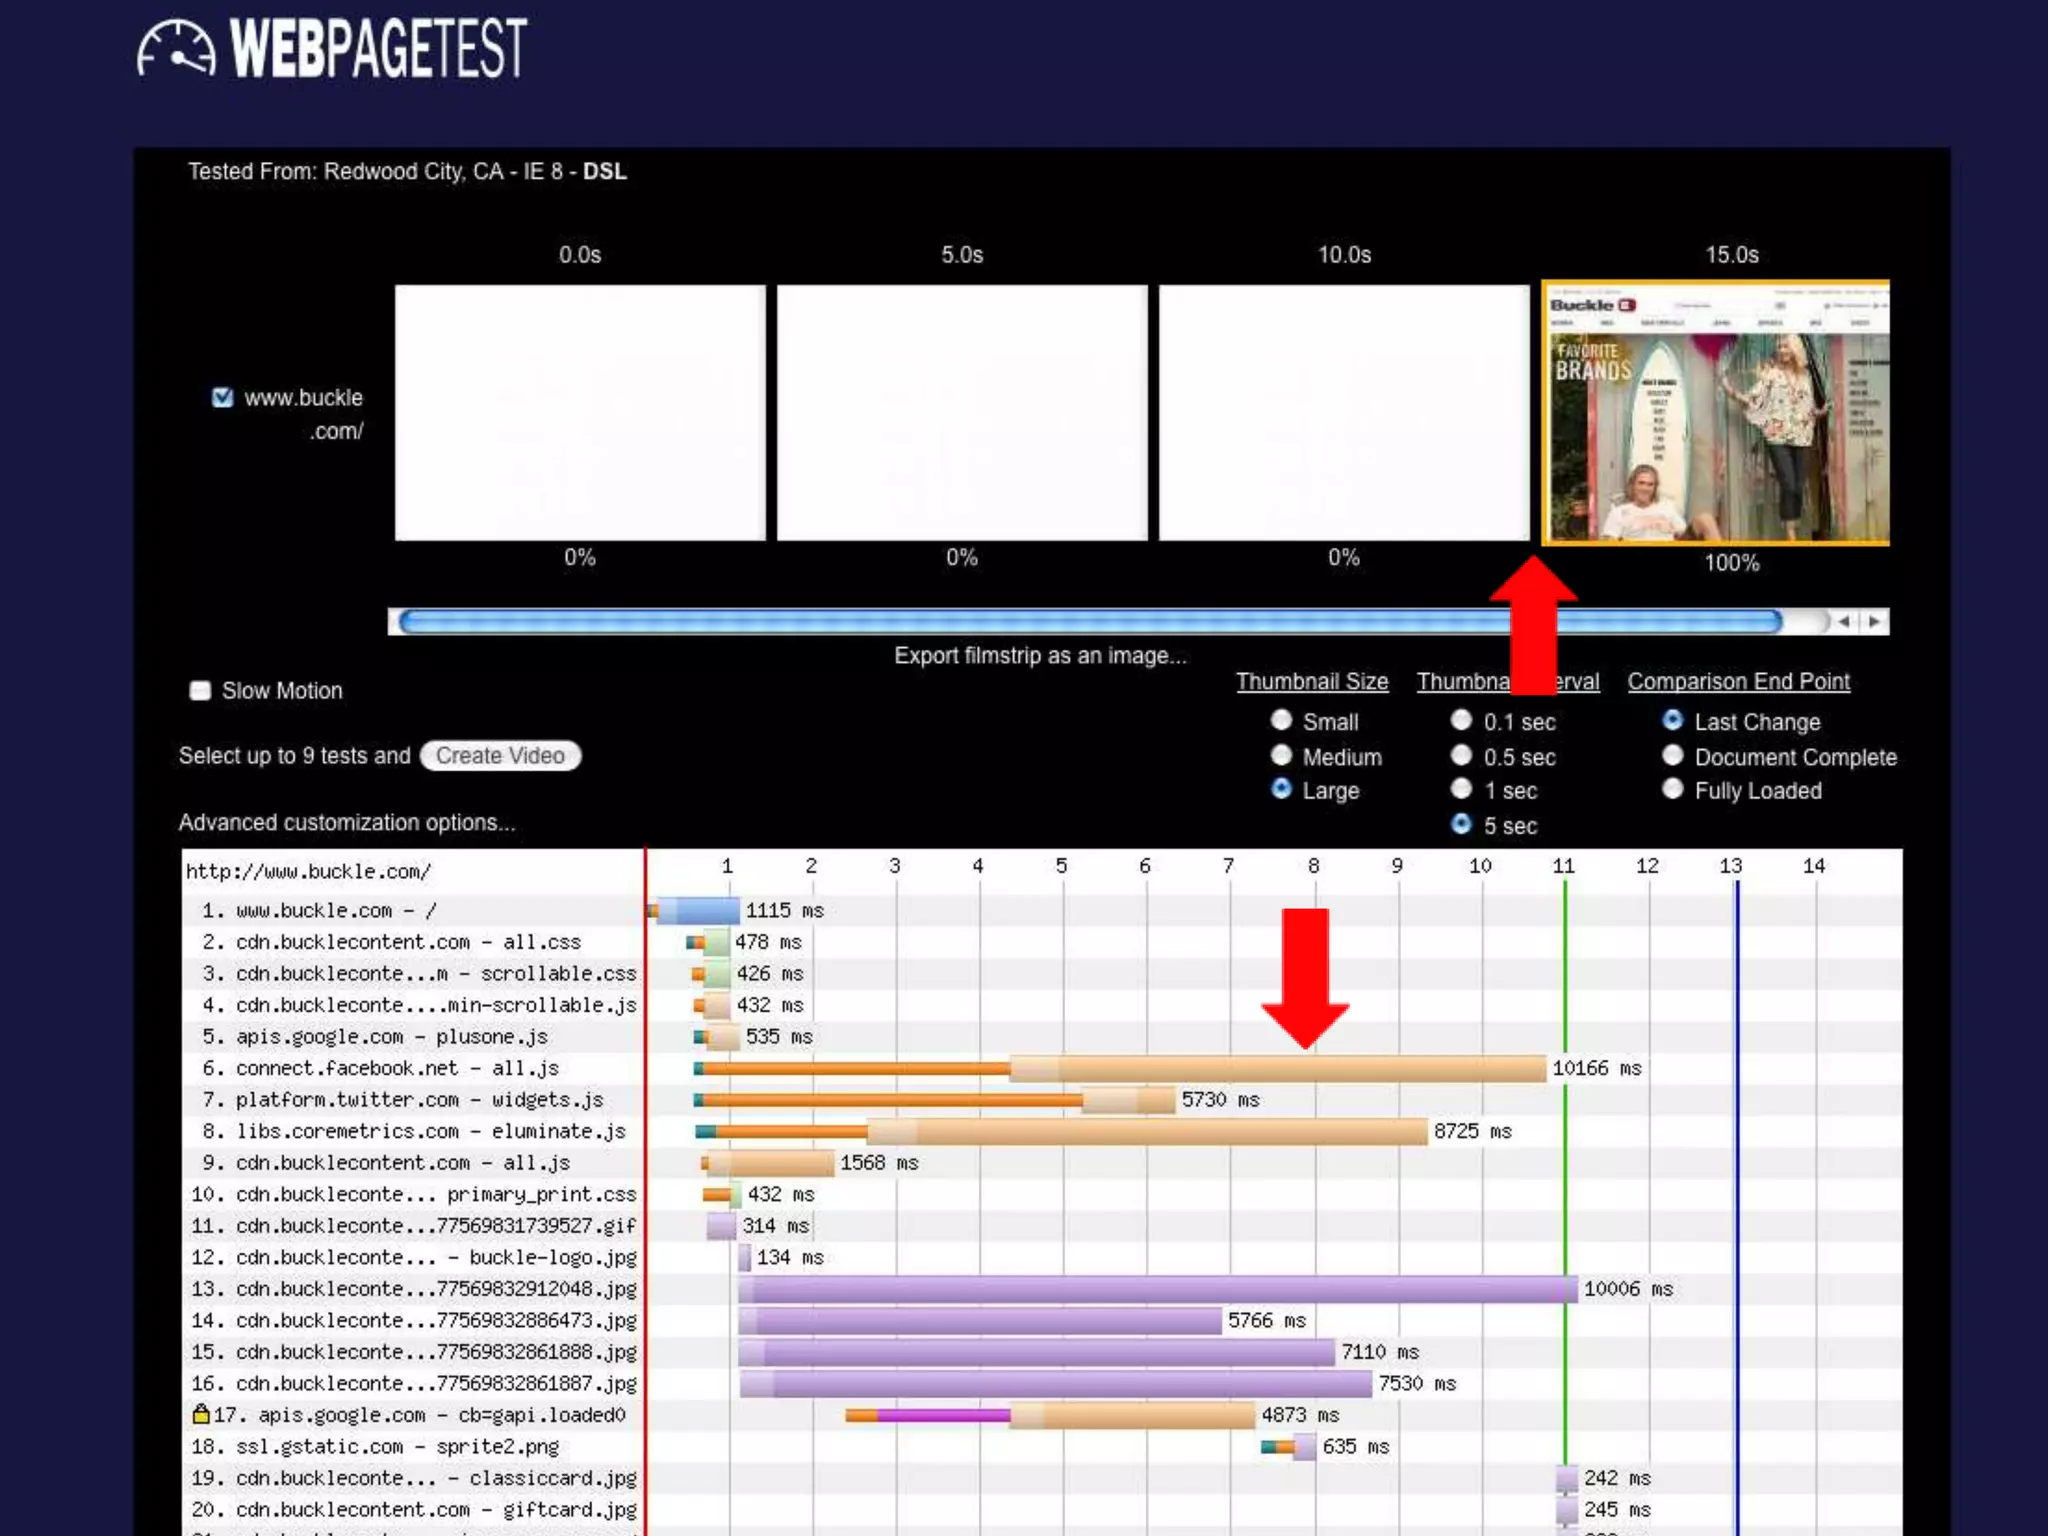
Task: Click the WebPageTest speedometer logo icon
Action: [x=176, y=48]
